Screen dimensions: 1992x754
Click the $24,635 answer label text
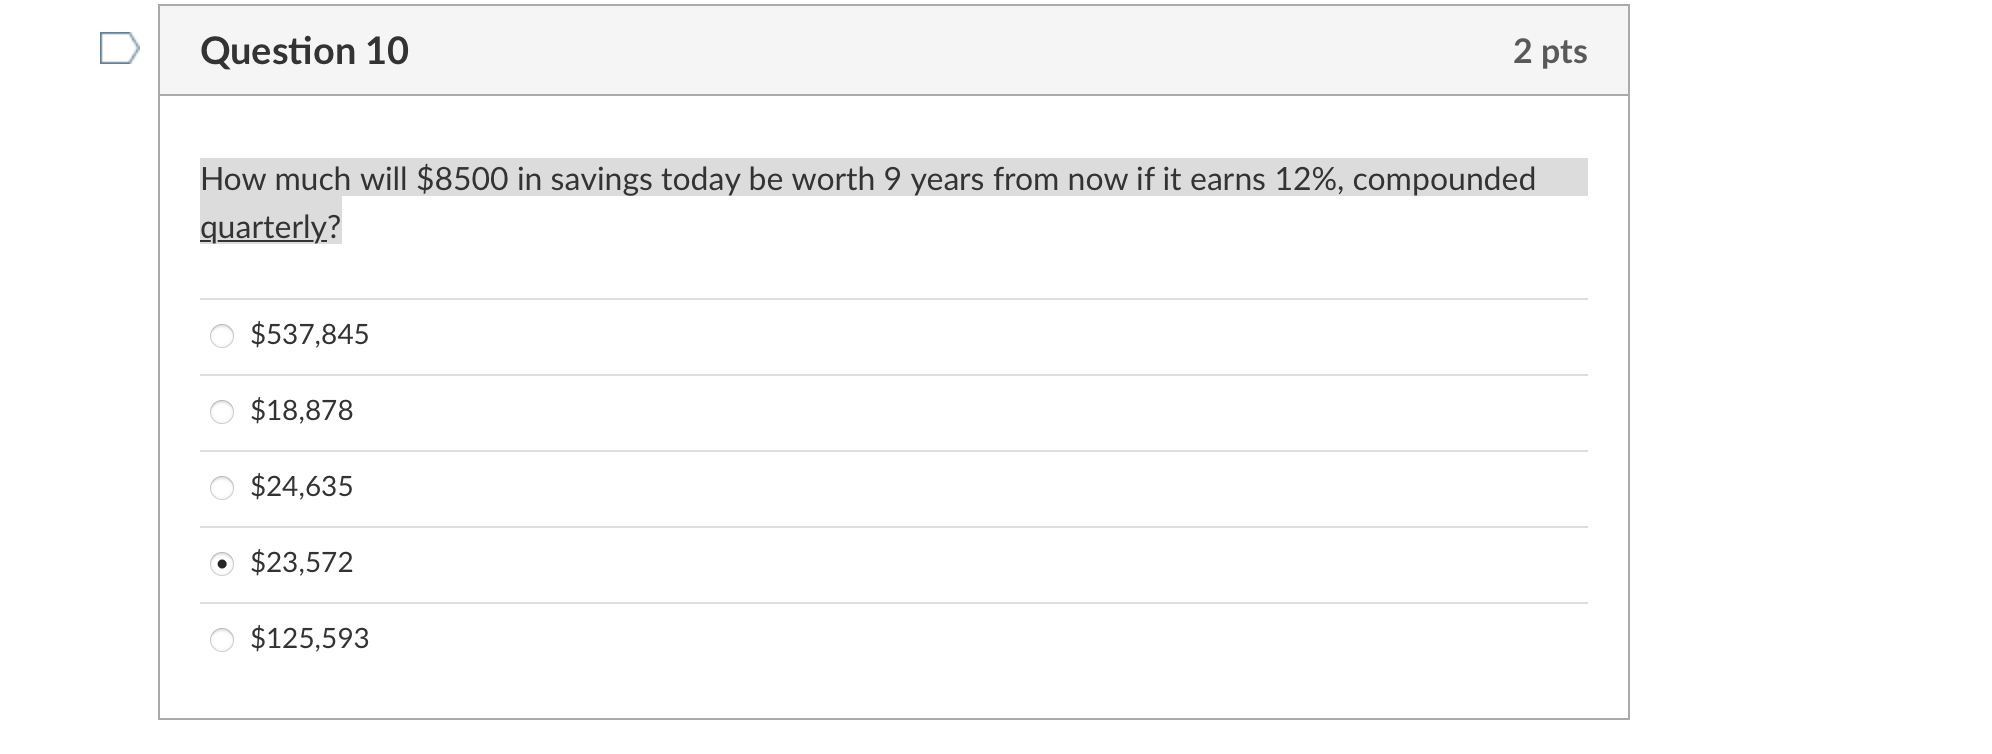pyautogui.click(x=301, y=486)
